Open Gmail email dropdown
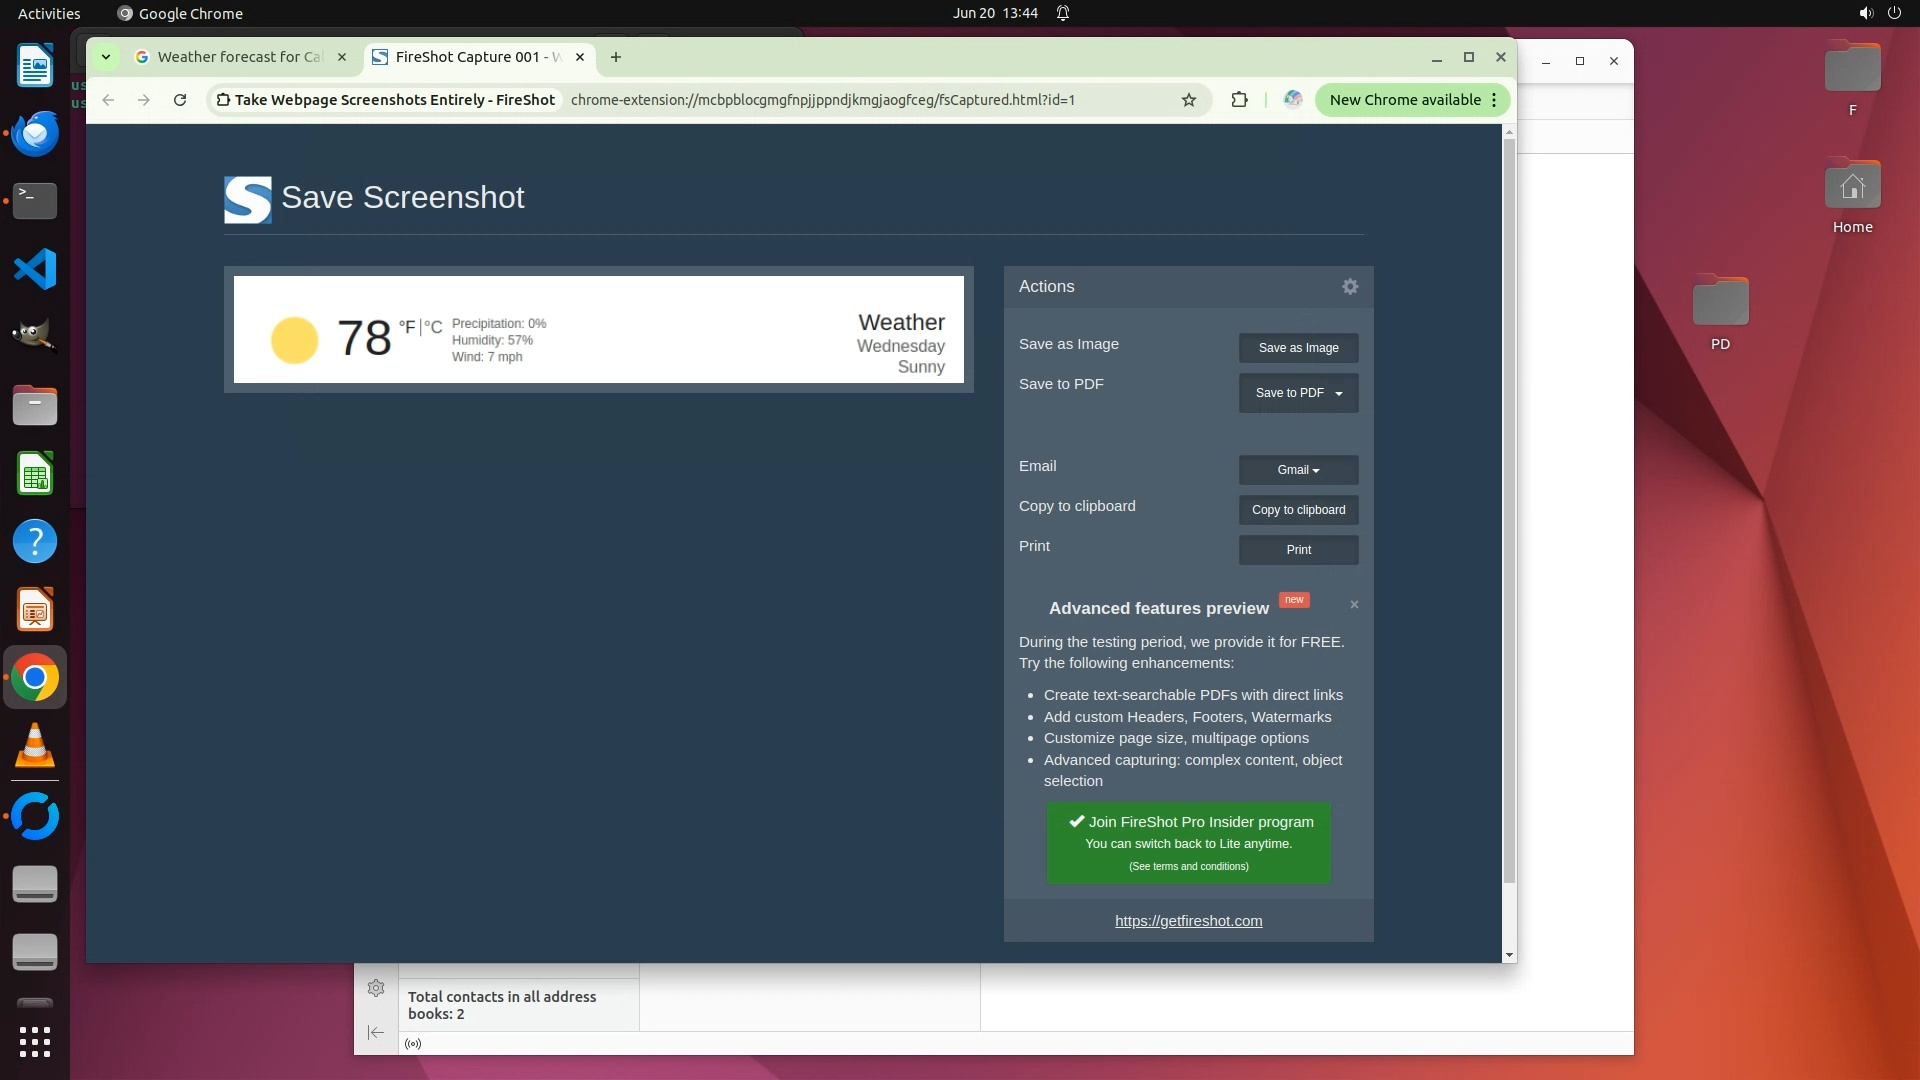 point(1298,470)
